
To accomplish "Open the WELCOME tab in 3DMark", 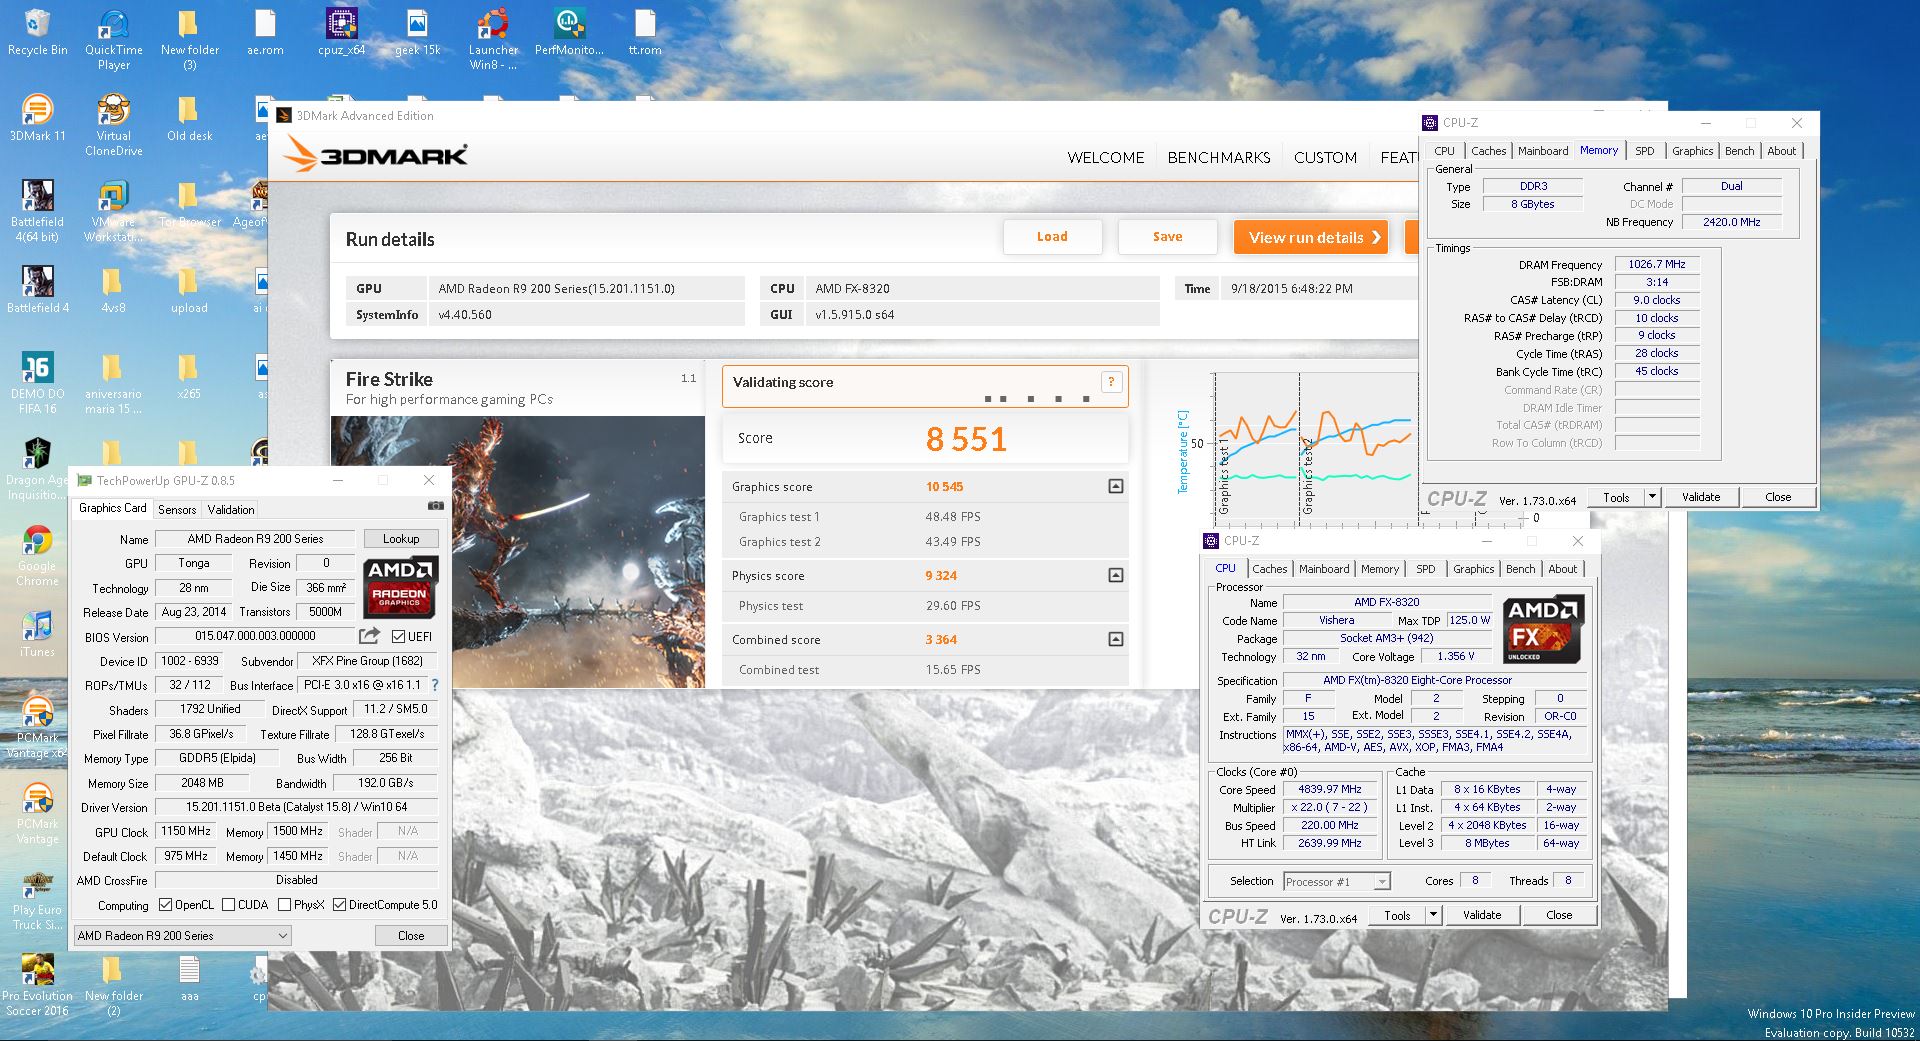I will click(1105, 158).
